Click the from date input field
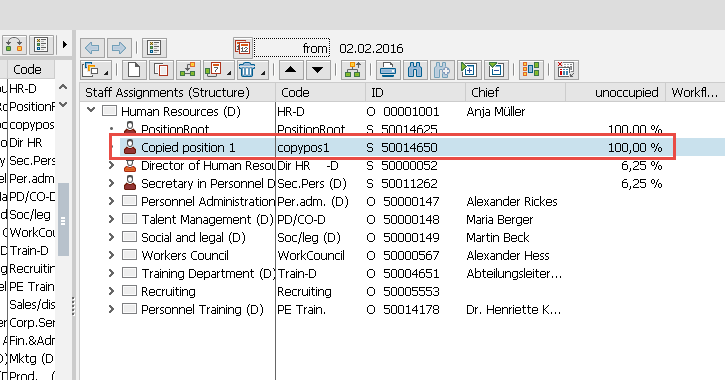This screenshot has height=380, width=725. coord(292,48)
